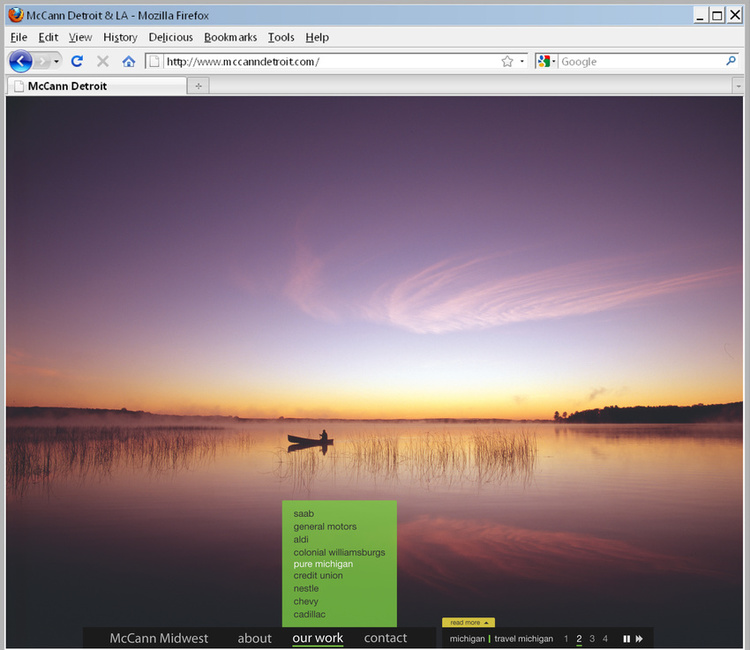Screen dimensions: 750x650
Task: Go to the browser home page icon
Action: [128, 61]
